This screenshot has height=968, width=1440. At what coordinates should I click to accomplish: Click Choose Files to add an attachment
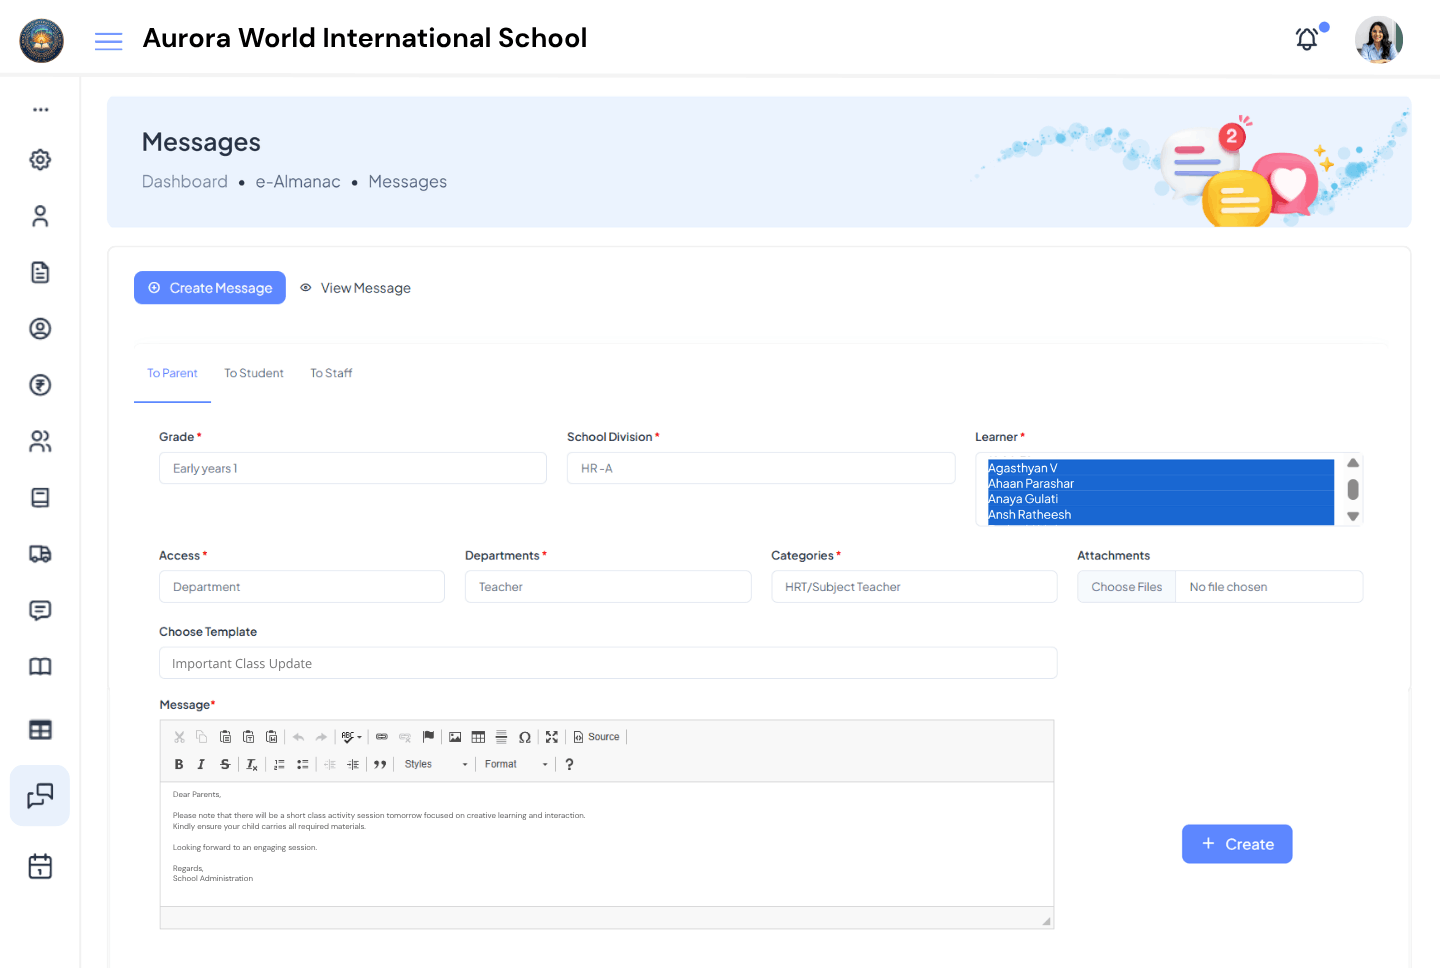coord(1126,587)
